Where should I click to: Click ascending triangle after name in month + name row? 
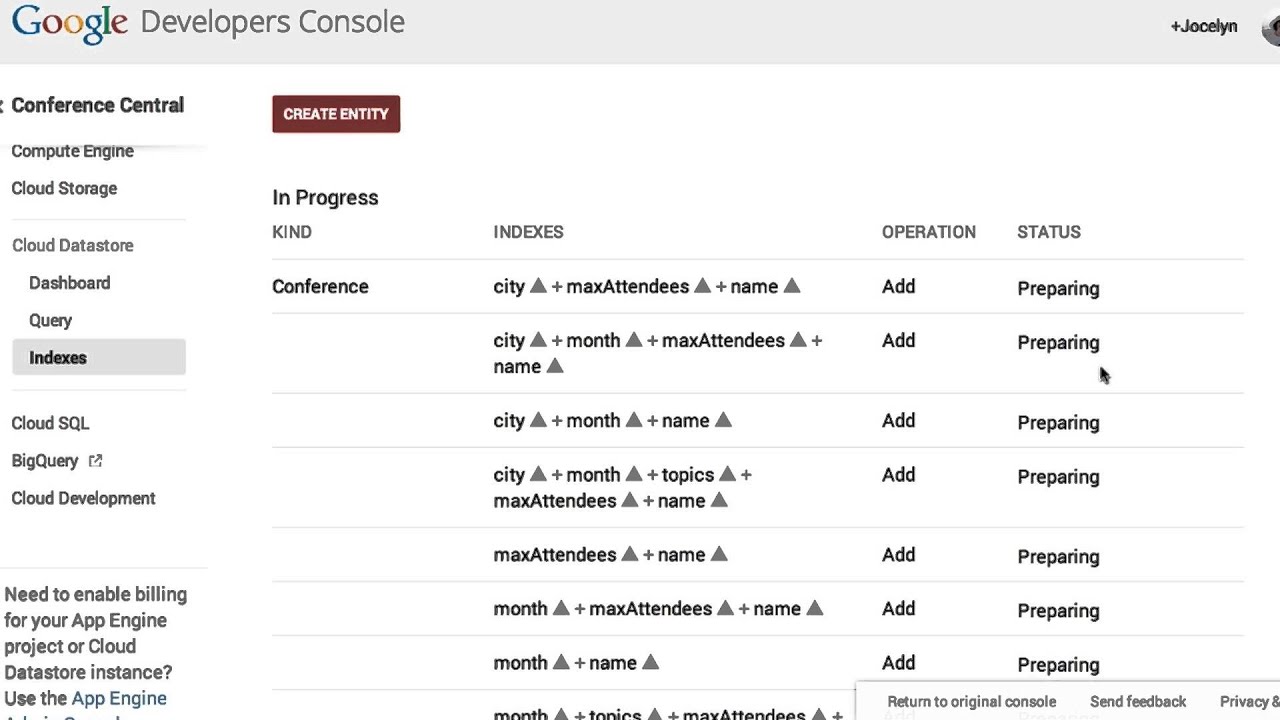(x=650, y=663)
